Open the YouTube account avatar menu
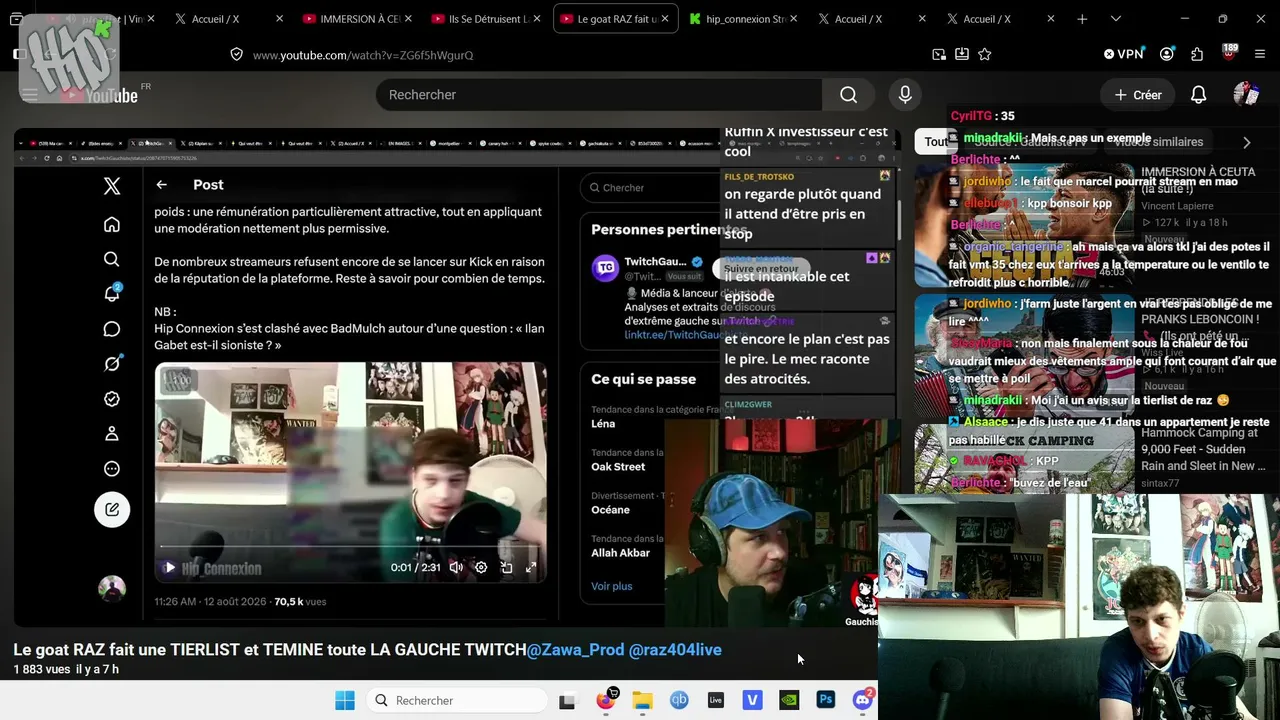This screenshot has width=1280, height=720. tap(1246, 95)
